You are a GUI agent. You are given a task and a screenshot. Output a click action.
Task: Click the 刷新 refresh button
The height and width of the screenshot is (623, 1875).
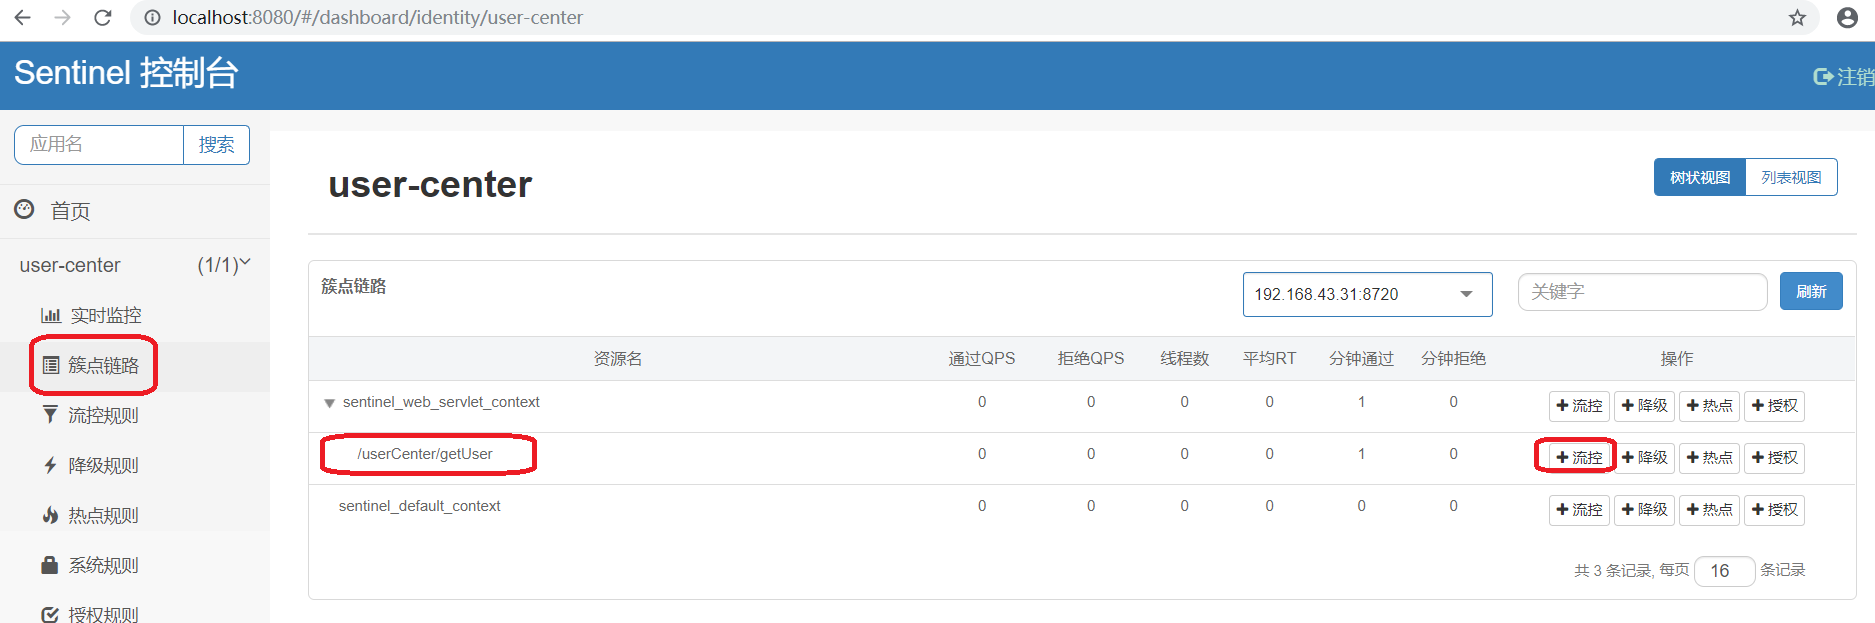1811,291
